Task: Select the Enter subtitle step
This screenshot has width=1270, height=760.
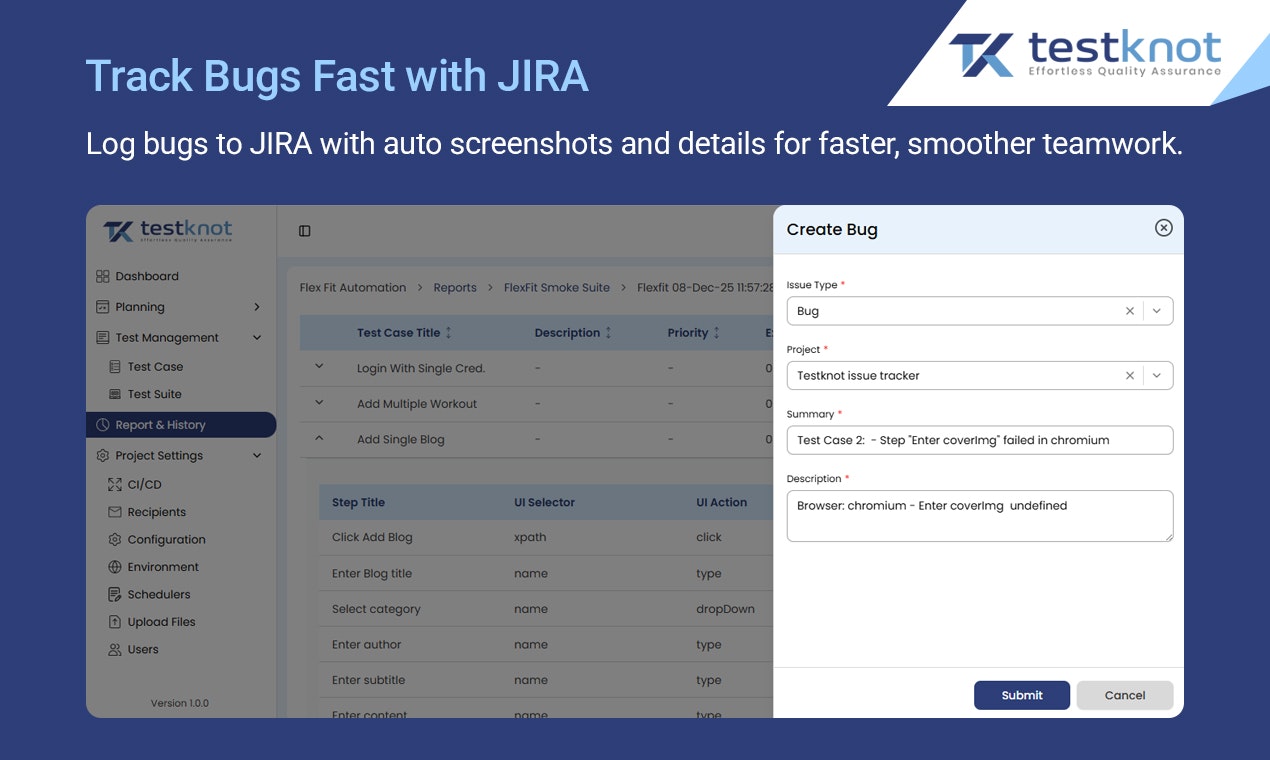Action: click(368, 680)
